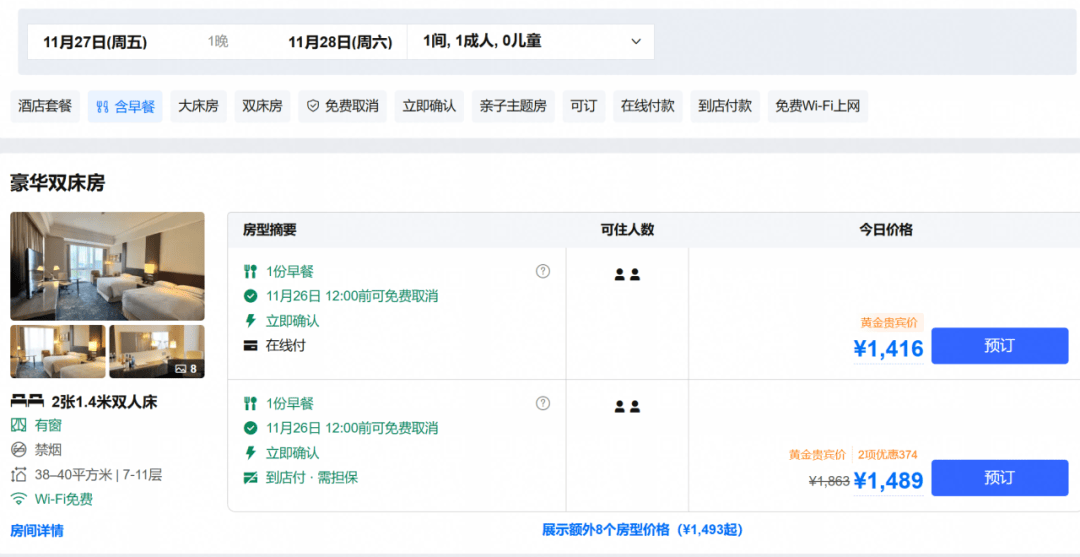Image resolution: width=1080 pixels, height=557 pixels.
Task: Enable the 免费取消 filter
Action: [x=342, y=107]
